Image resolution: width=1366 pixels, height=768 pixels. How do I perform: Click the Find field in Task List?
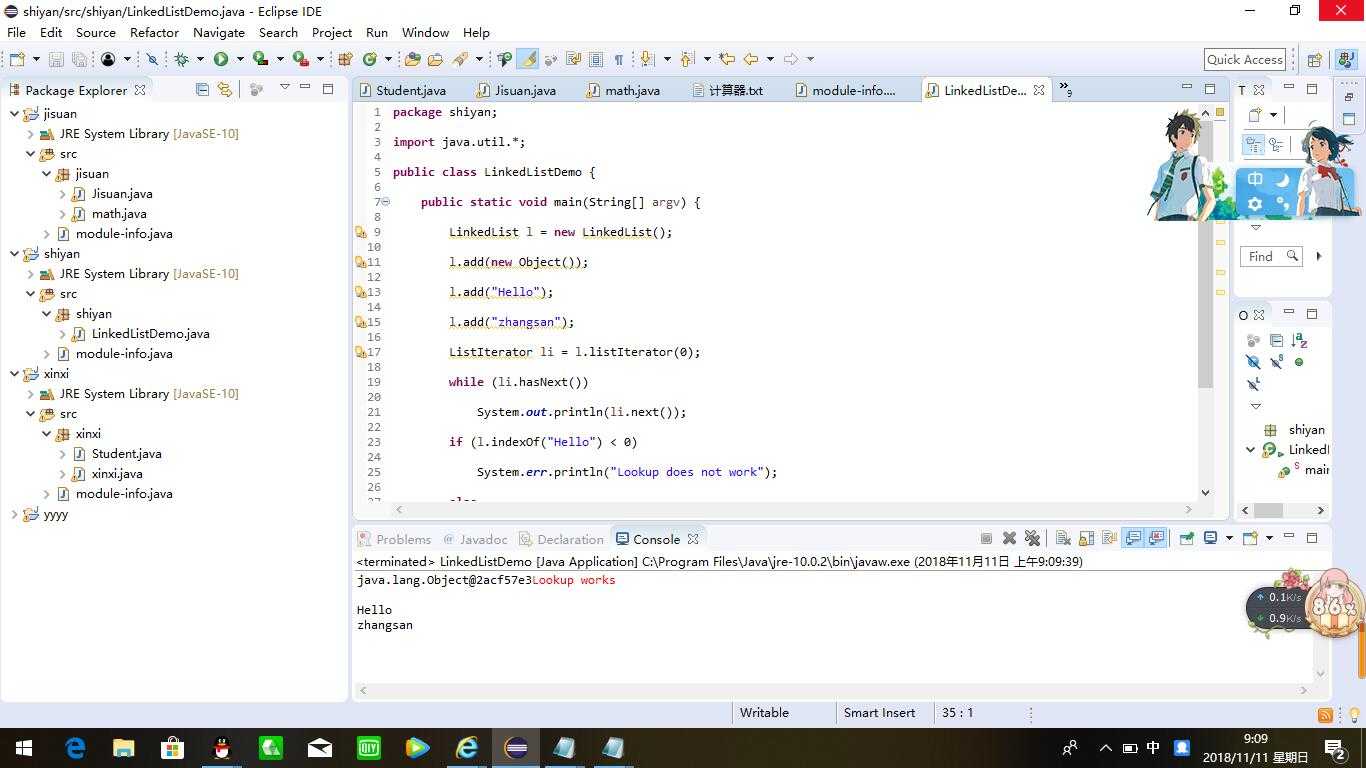[x=1271, y=256]
